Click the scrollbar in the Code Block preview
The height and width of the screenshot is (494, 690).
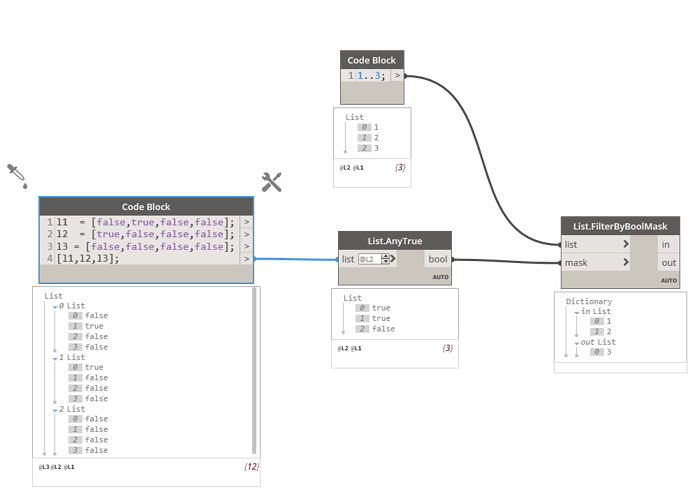[x=254, y=371]
